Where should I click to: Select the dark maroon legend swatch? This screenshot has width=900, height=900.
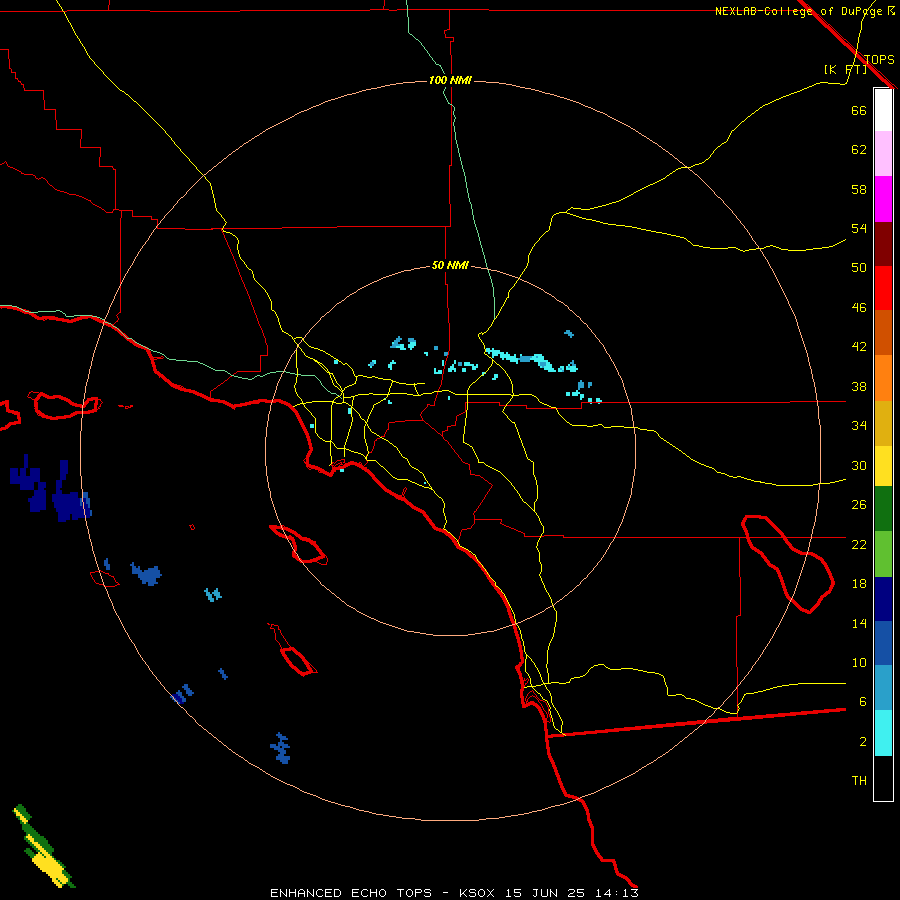point(883,244)
